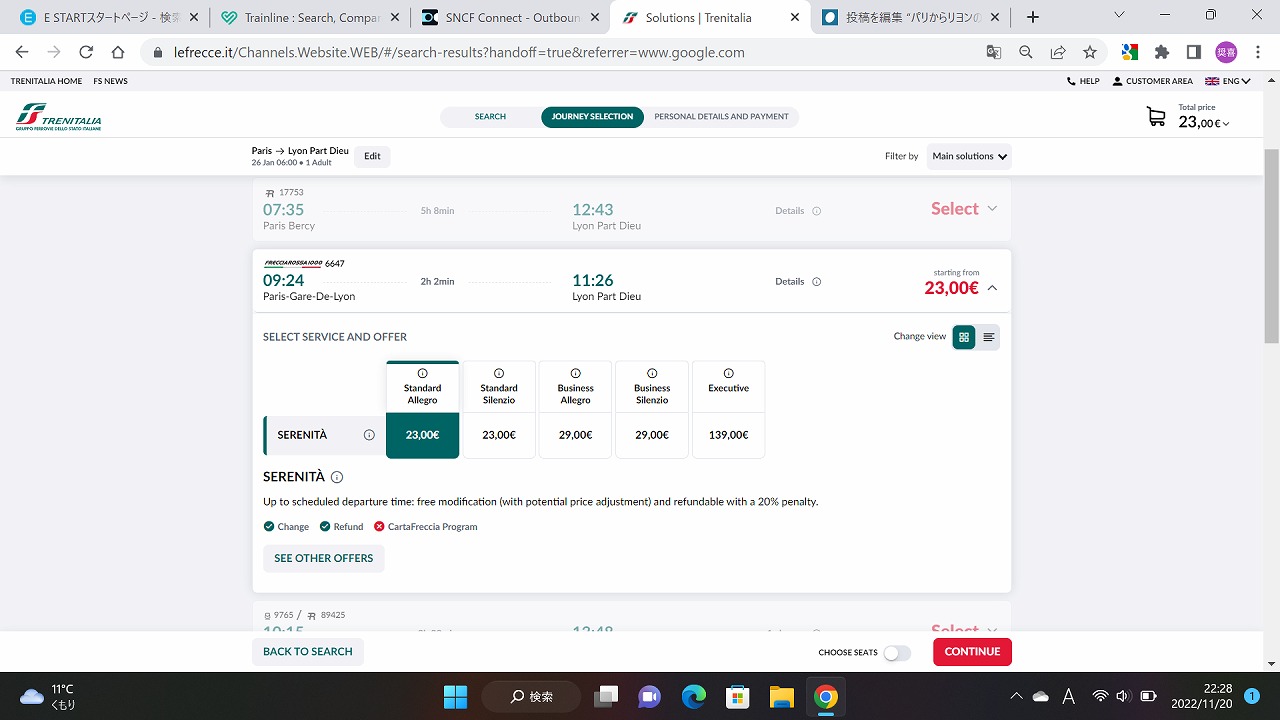Open Customer Area link

(x=1153, y=81)
